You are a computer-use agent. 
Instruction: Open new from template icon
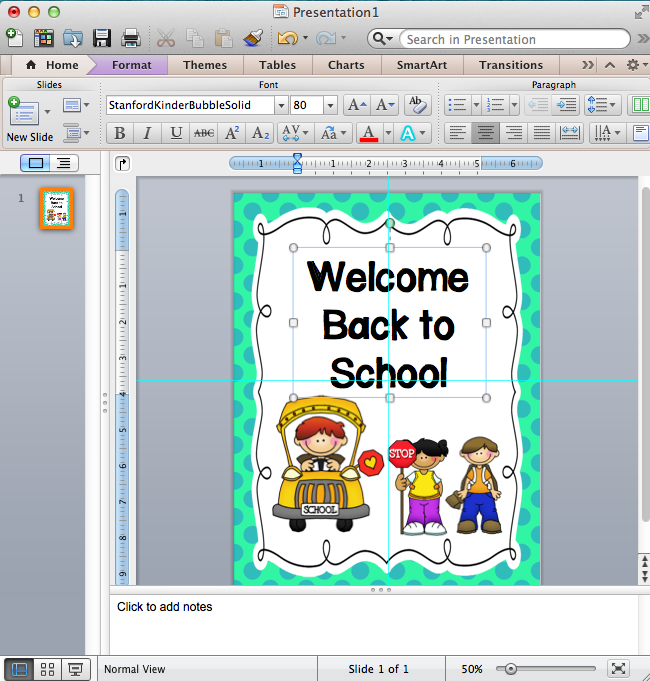[43, 38]
